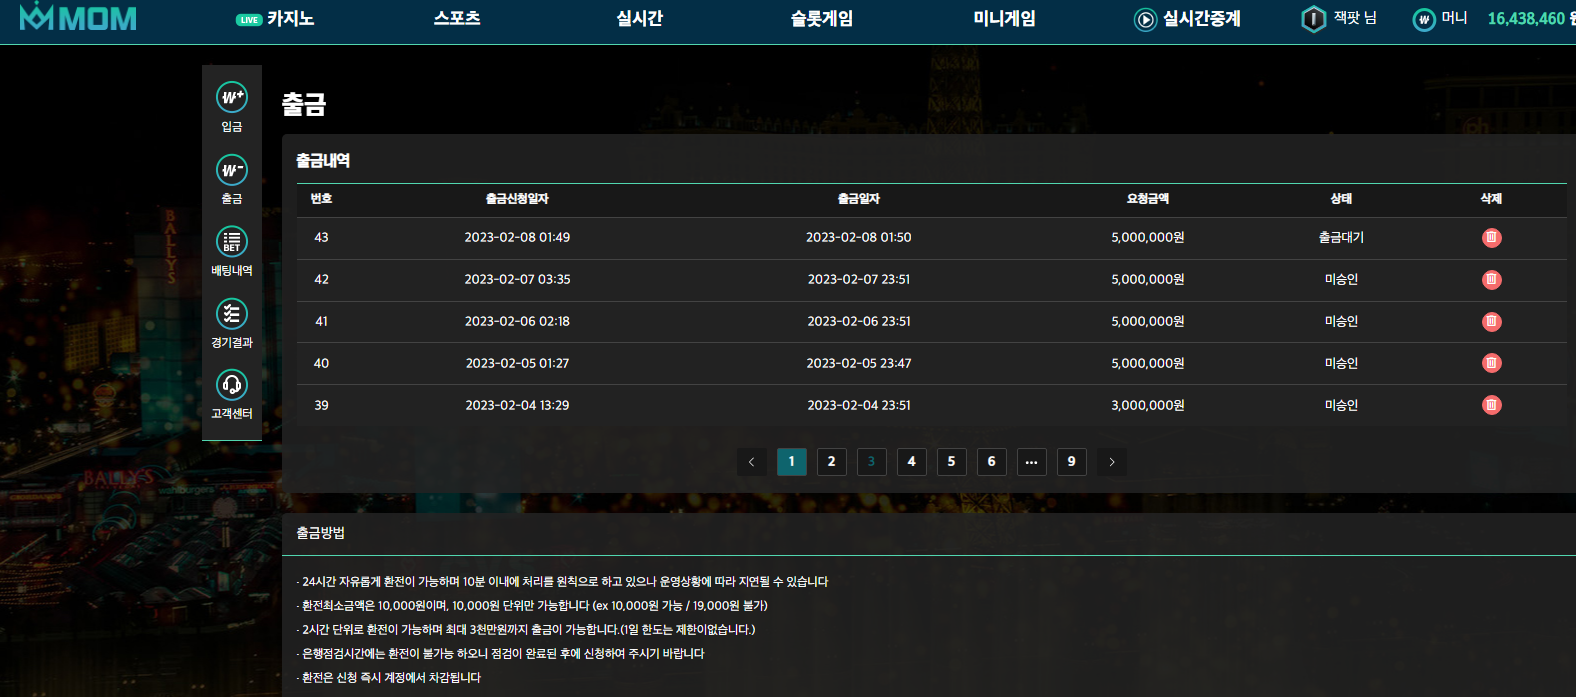
Task: Delete withdrawal record number 43
Action: (x=1491, y=238)
